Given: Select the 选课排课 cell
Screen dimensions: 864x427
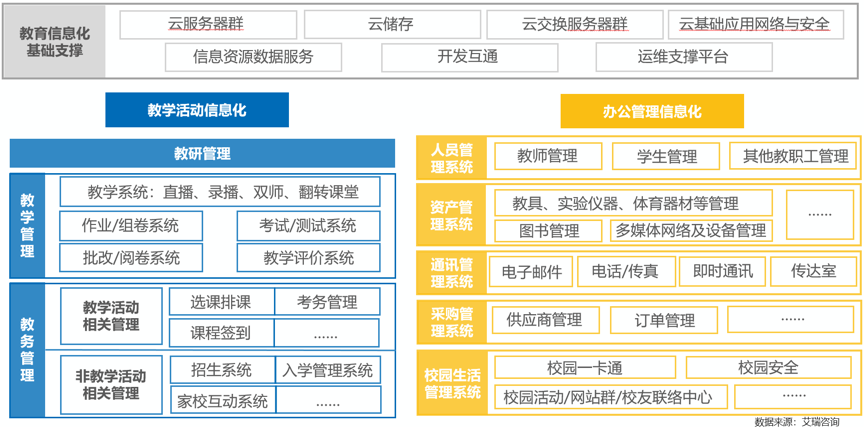Looking at the screenshot, I should pos(222,301).
